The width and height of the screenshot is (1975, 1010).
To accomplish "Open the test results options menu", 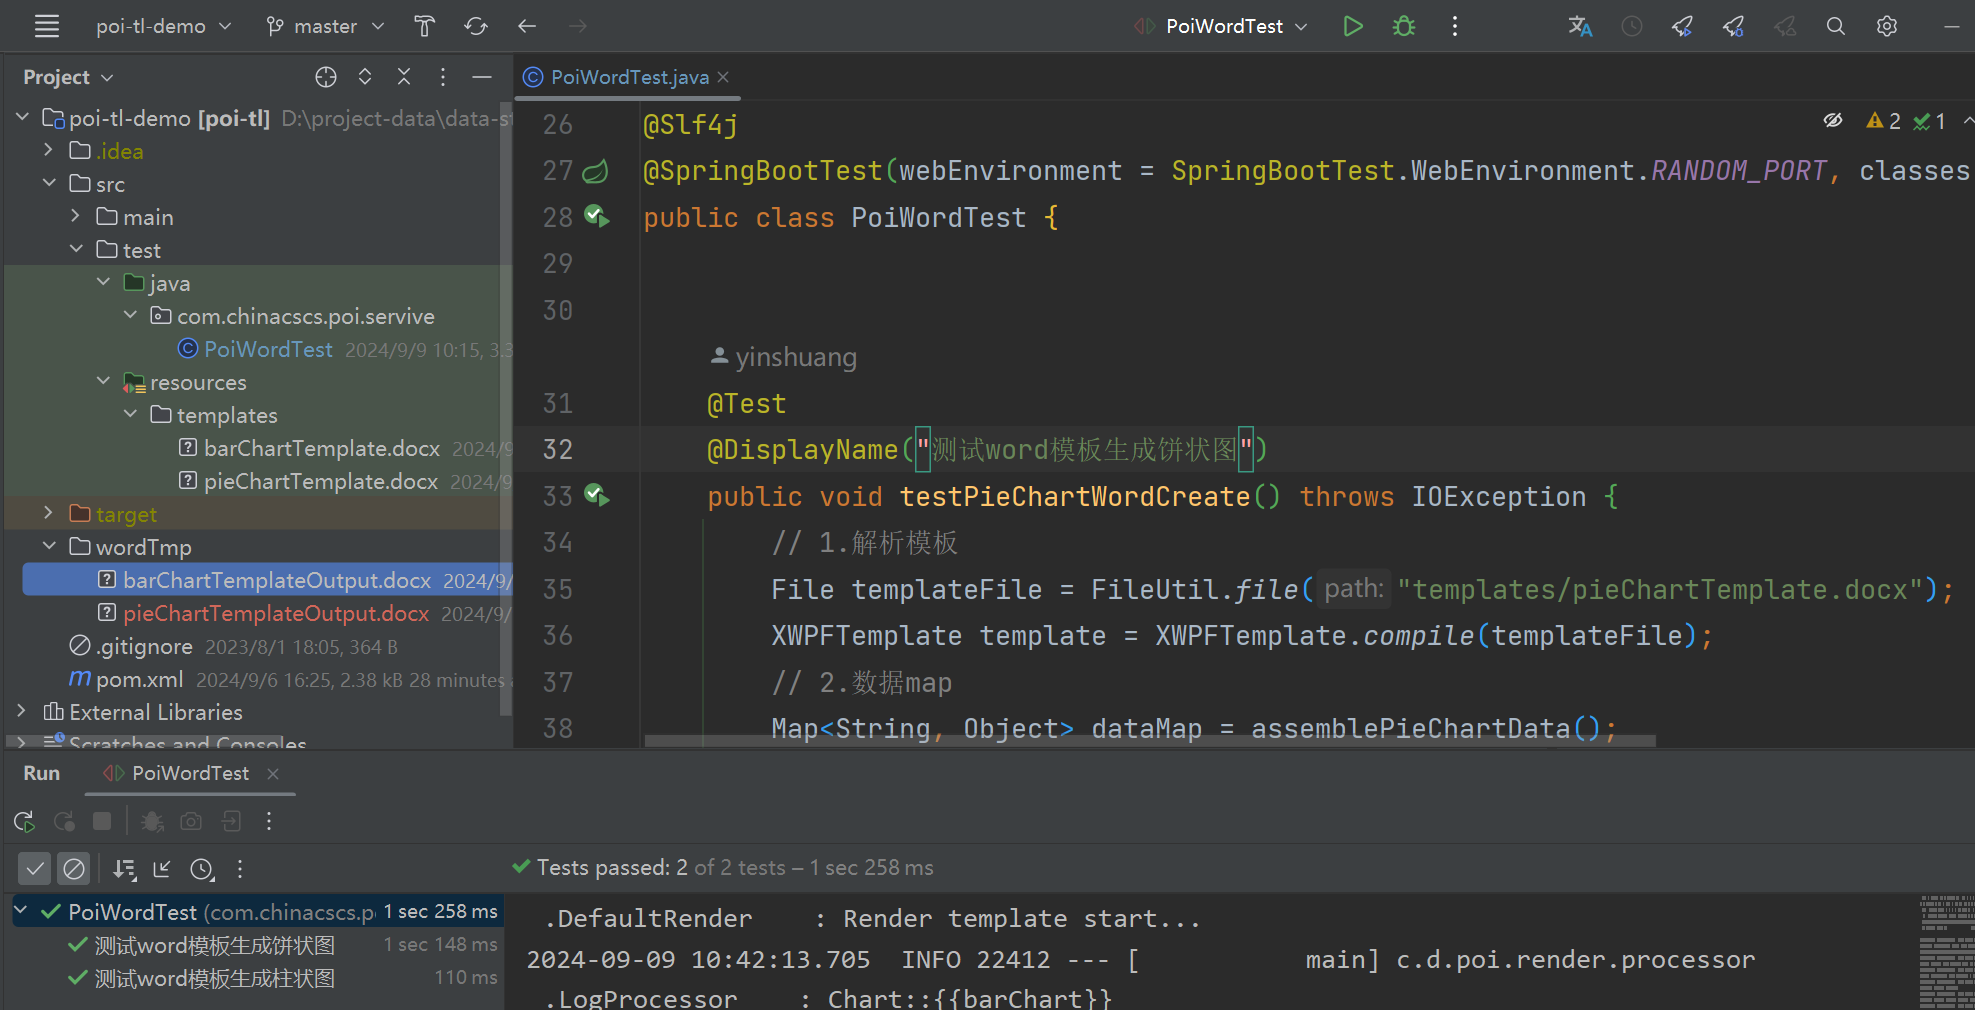I will 240,869.
